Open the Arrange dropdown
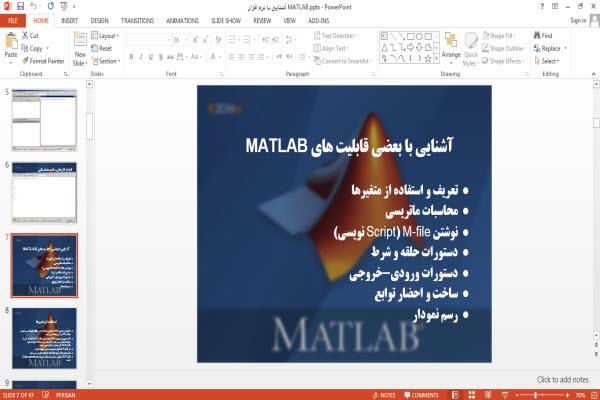Viewport: 600px width, 400px height. click(451, 49)
